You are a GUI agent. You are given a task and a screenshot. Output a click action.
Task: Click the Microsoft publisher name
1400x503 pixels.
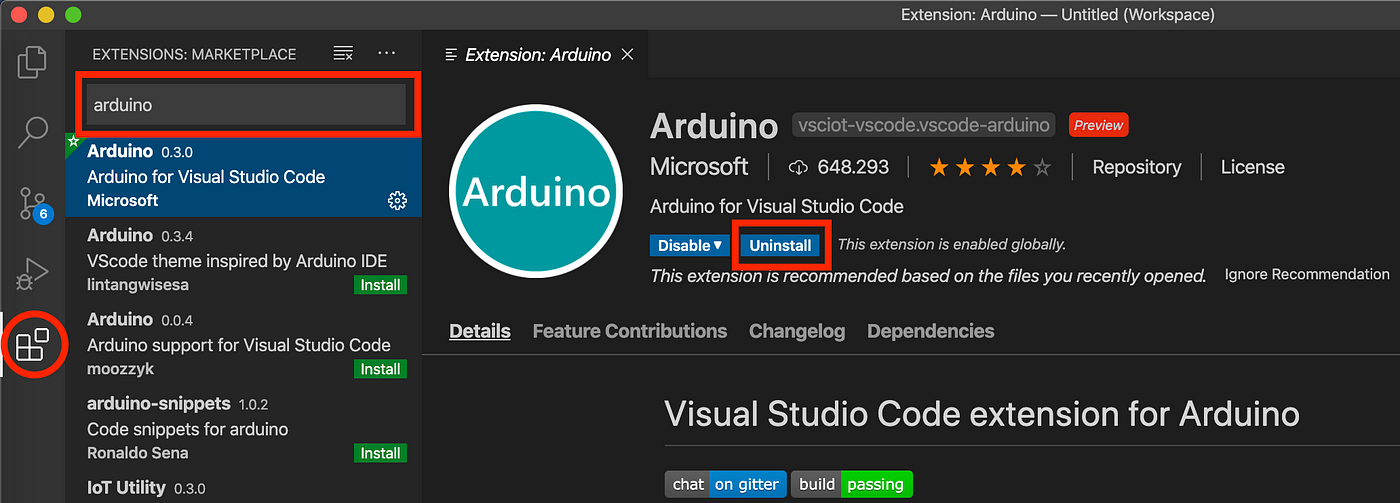(x=699, y=167)
